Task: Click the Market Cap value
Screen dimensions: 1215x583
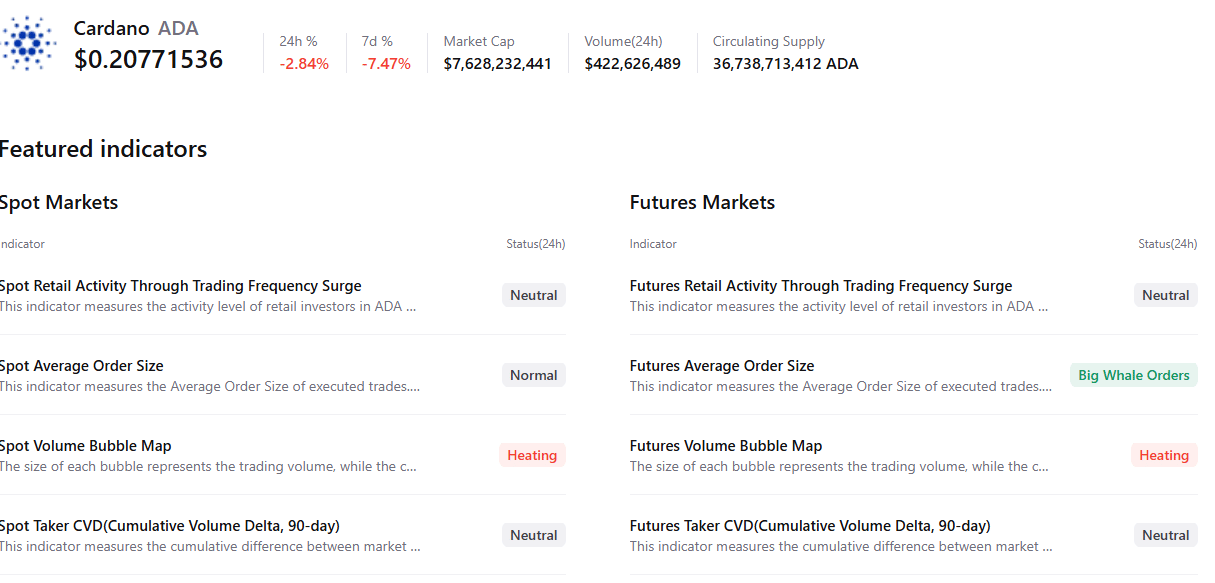Action: click(x=498, y=64)
